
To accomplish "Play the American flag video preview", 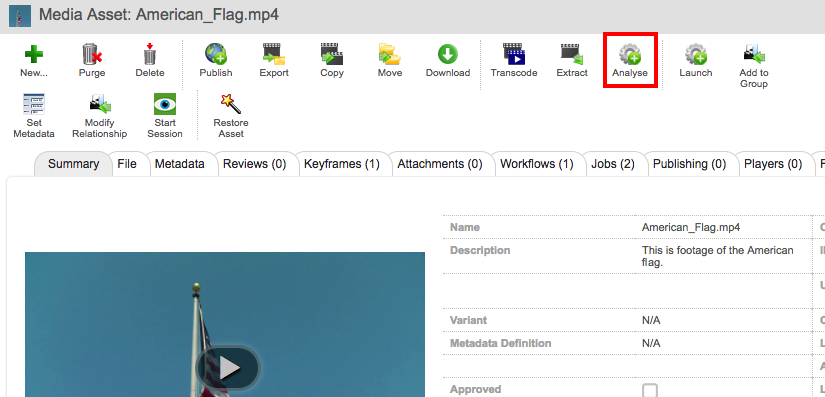I will tap(228, 368).
